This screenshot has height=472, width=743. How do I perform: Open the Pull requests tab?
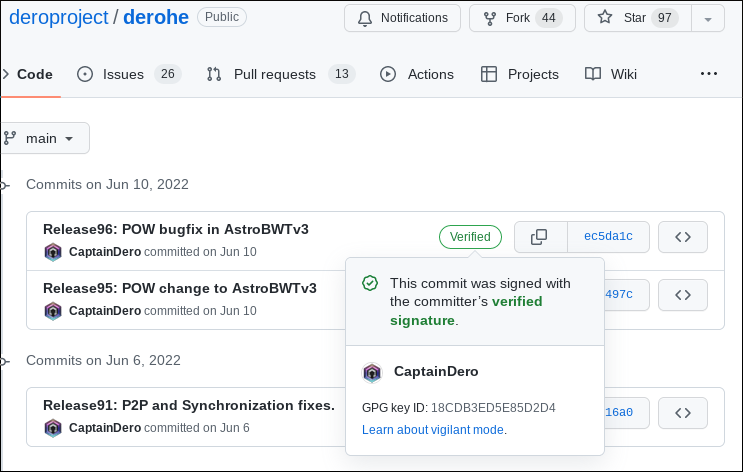pos(281,74)
